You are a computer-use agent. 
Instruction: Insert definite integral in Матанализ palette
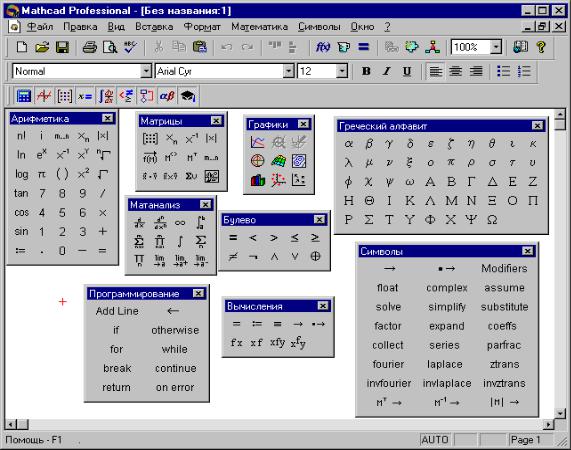point(201,222)
